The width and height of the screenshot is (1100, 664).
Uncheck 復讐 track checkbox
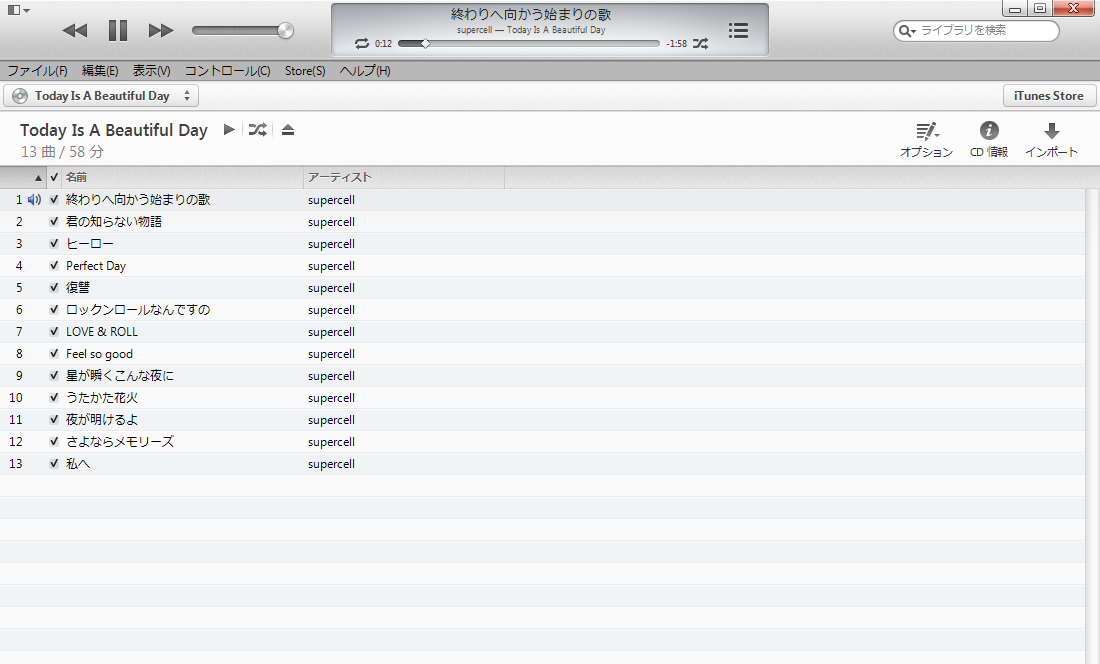pos(54,287)
